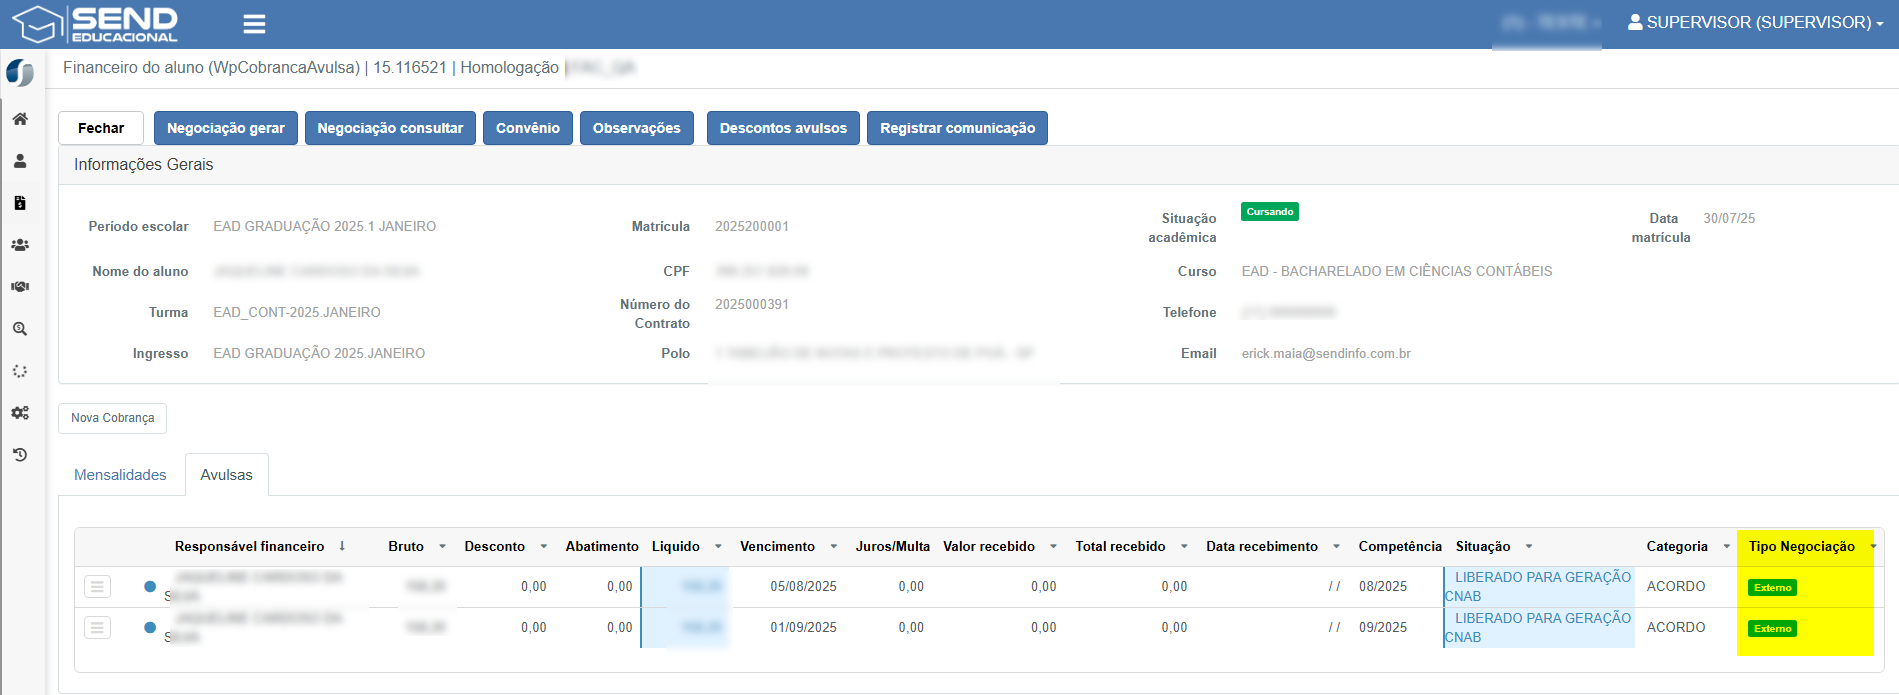Toggle the hamburger menu in header
This screenshot has height=695, width=1899.
[254, 24]
